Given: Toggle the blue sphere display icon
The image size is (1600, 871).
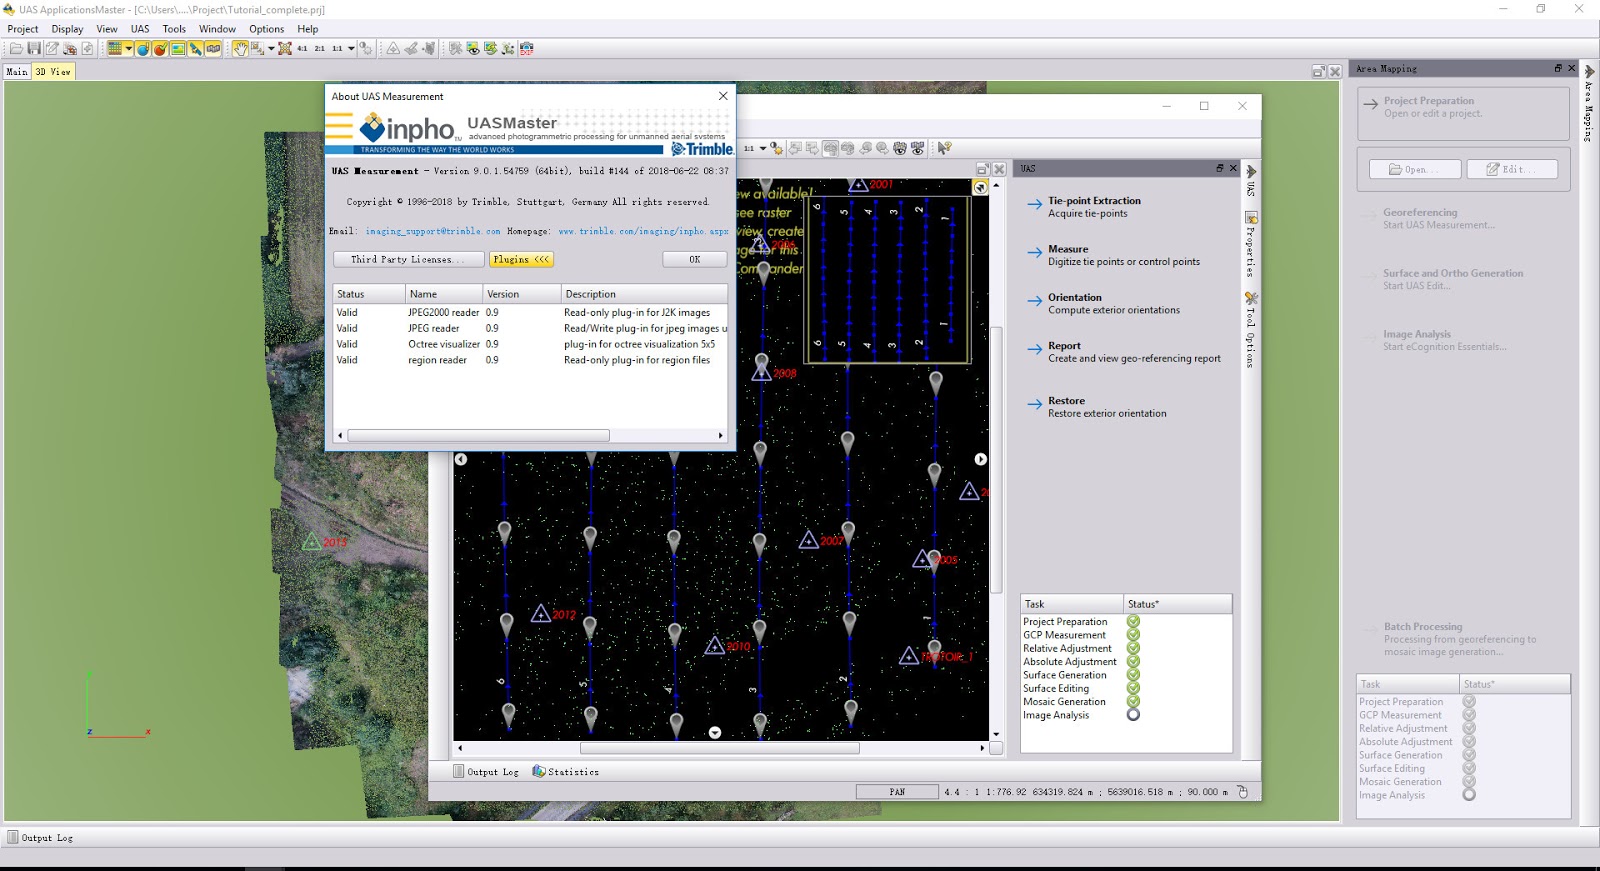Looking at the screenshot, I should (142, 48).
